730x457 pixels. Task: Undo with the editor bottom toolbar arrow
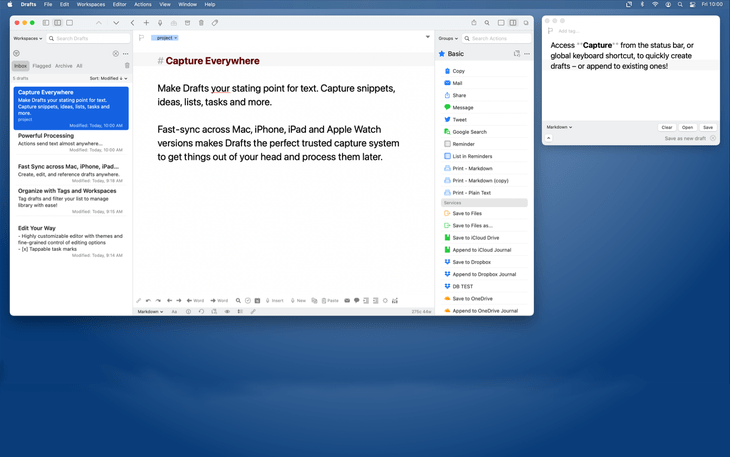tap(148, 301)
